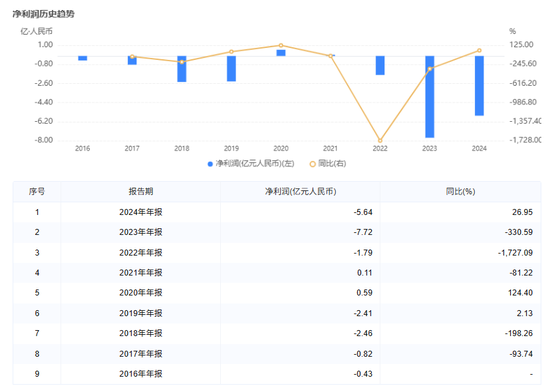This screenshot has width=550, height=392.
Task: Toggle the 同比(右) legend item
Action: tap(328, 164)
